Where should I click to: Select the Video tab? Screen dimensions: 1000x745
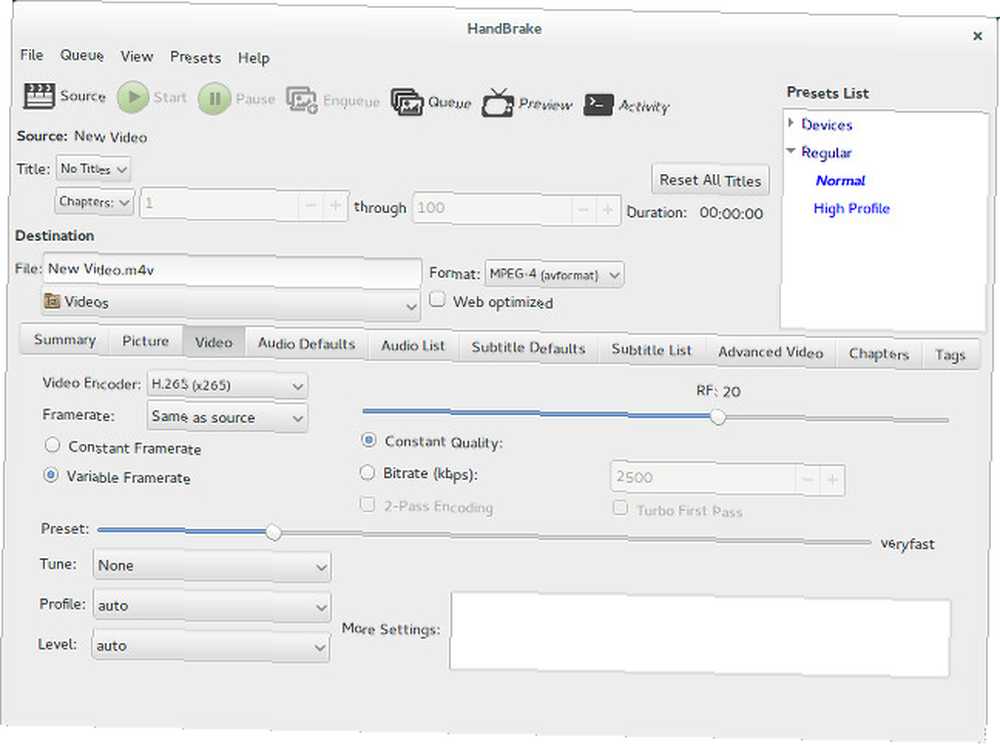pyautogui.click(x=214, y=343)
